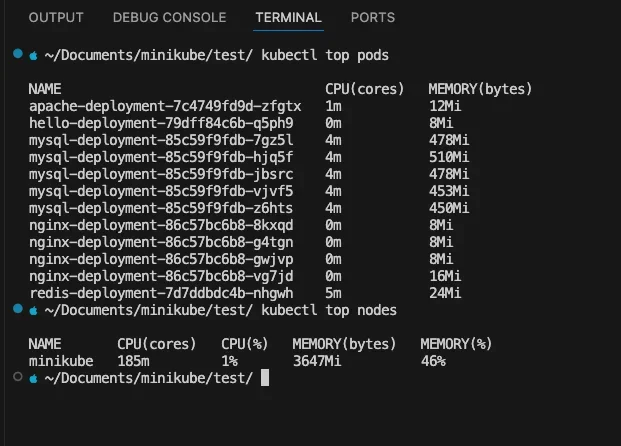
Task: Select the TERMINAL tab
Action: tap(288, 17)
